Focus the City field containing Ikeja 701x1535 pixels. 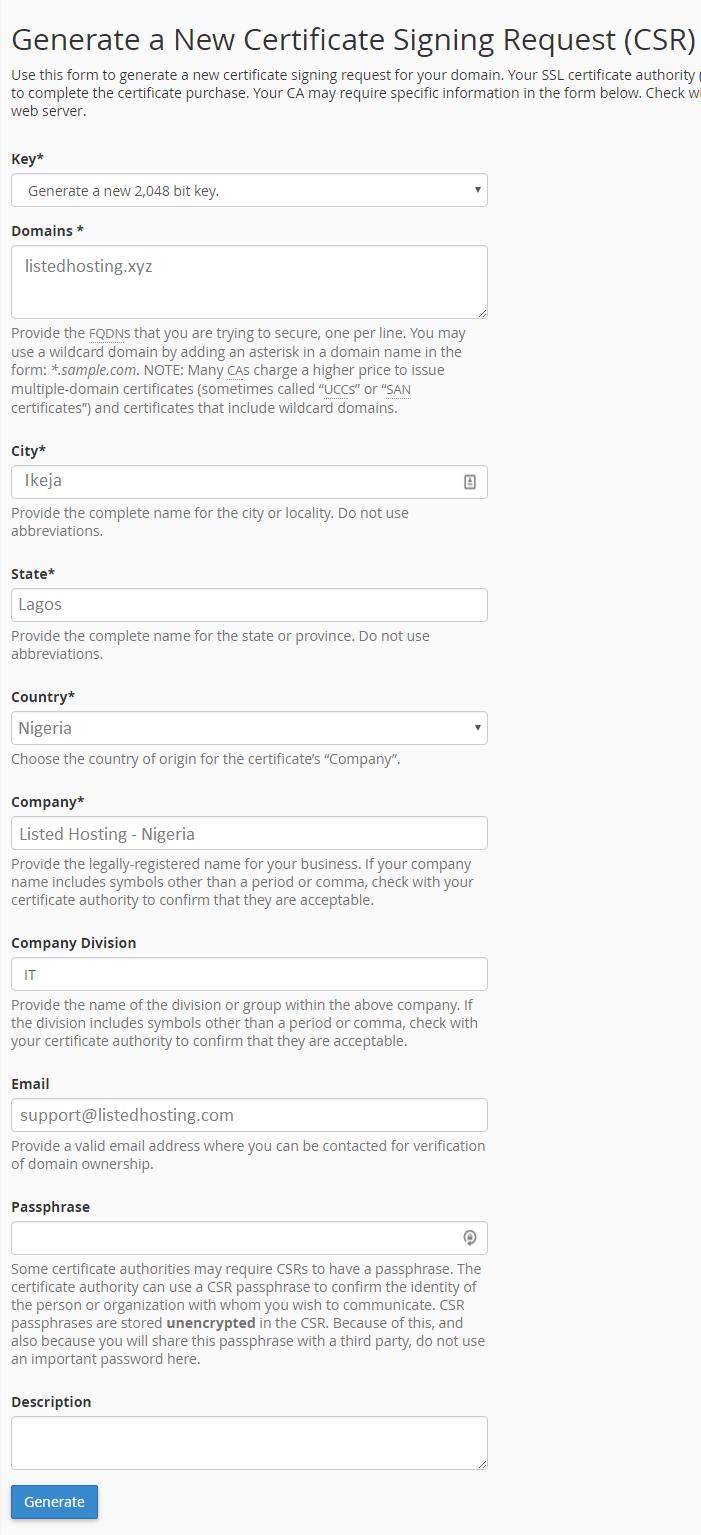coord(249,482)
